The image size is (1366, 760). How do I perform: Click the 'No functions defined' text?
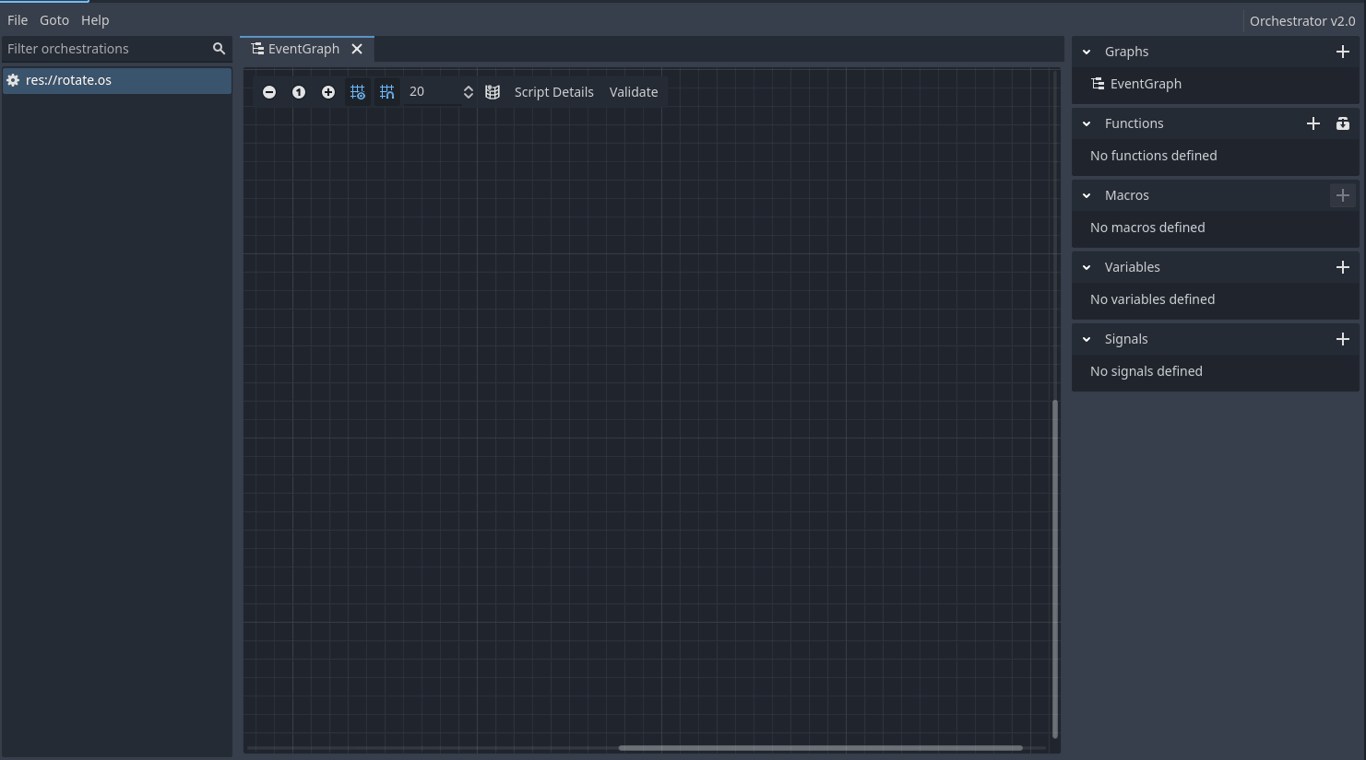pos(1153,156)
